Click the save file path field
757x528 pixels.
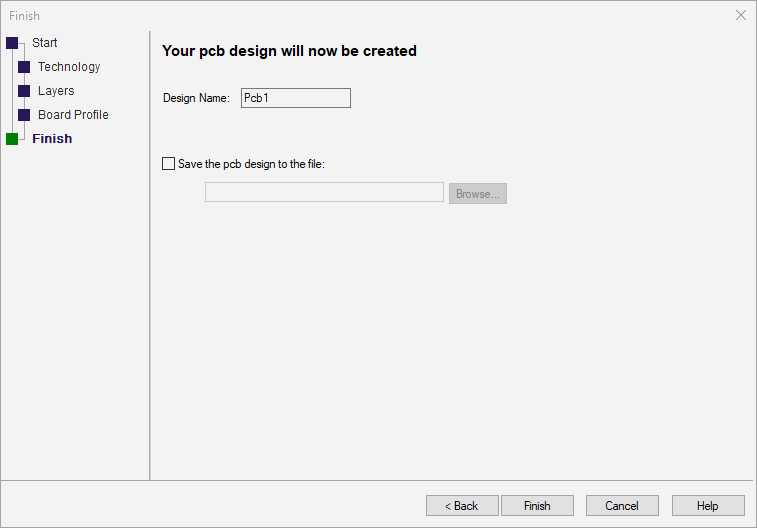tap(324, 193)
